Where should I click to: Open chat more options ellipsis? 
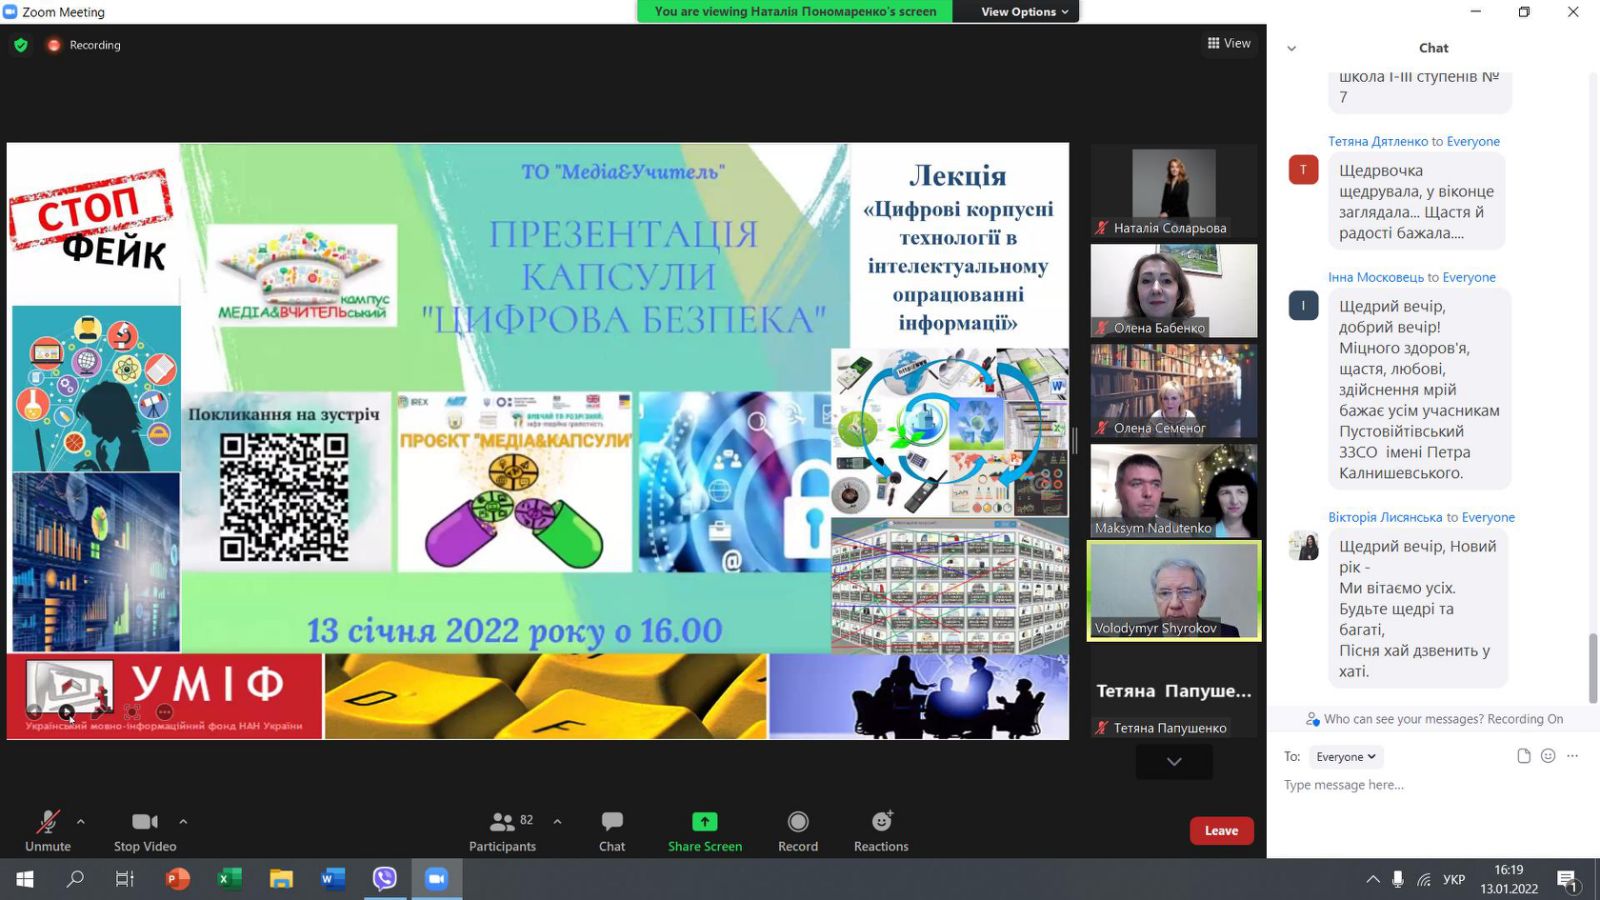[1573, 756]
